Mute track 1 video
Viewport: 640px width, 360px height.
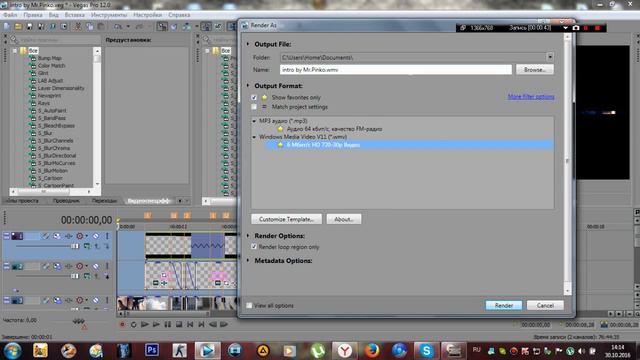(x=96, y=236)
